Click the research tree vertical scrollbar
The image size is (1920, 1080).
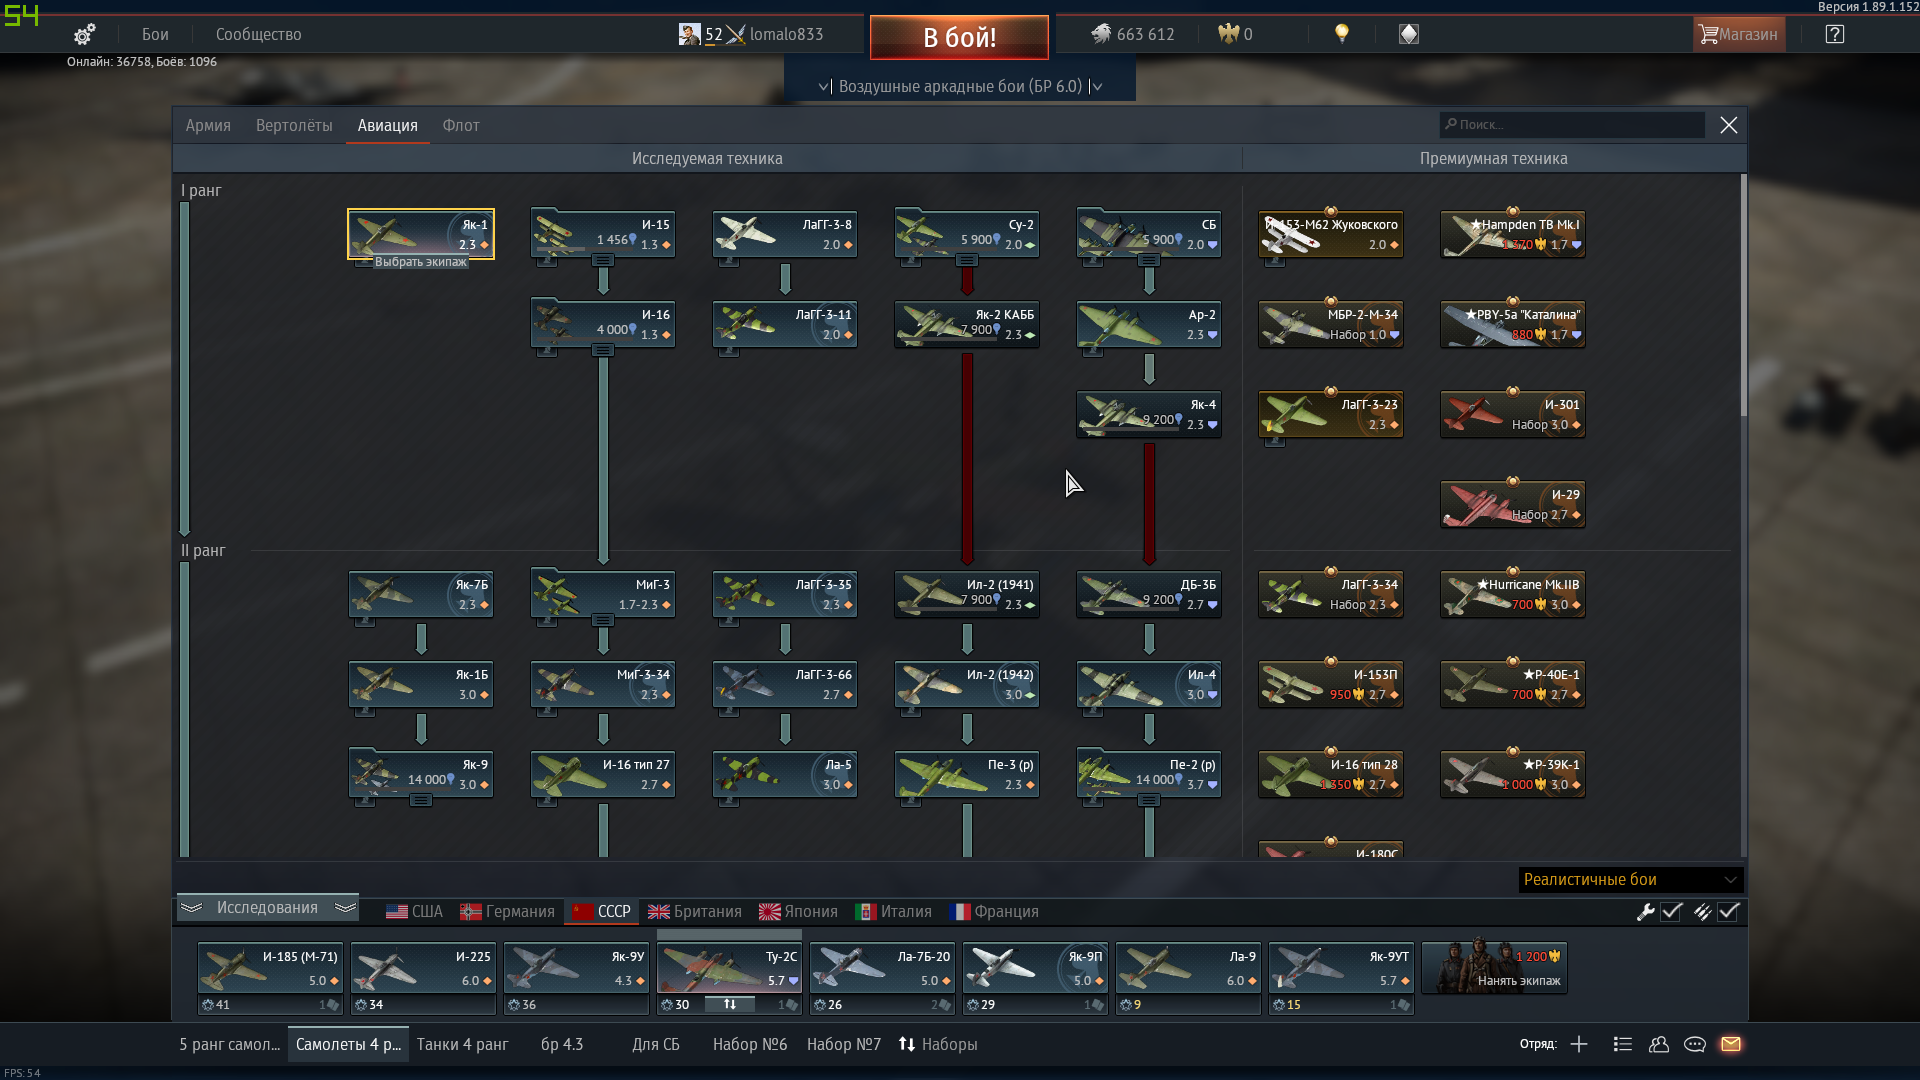click(1744, 295)
